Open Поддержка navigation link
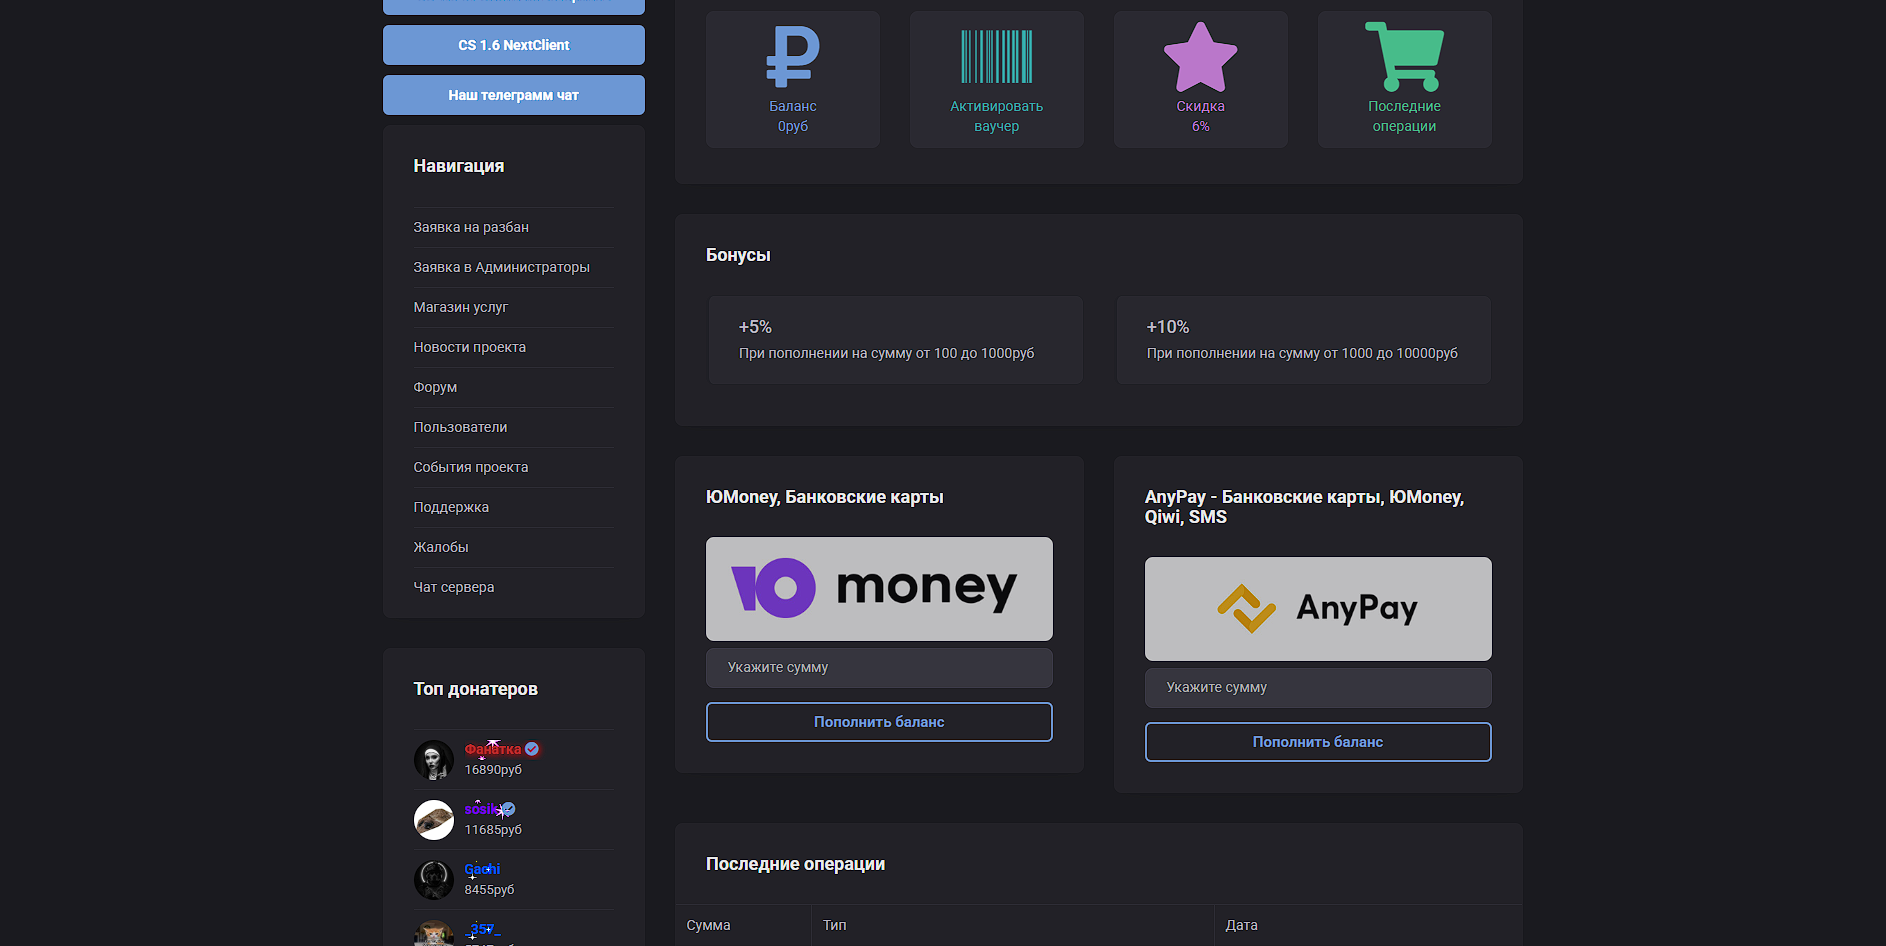Image resolution: width=1886 pixels, height=946 pixels. pos(451,508)
